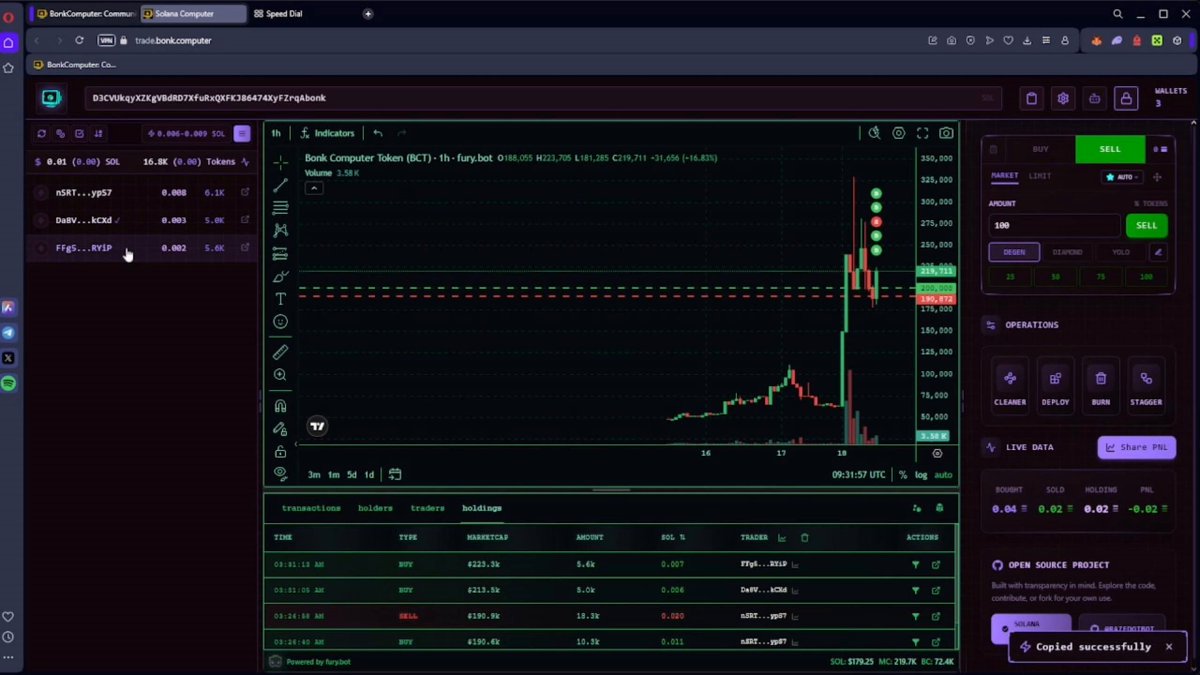Select the crosshair cursor tool
The image size is (1200, 675).
point(280,162)
